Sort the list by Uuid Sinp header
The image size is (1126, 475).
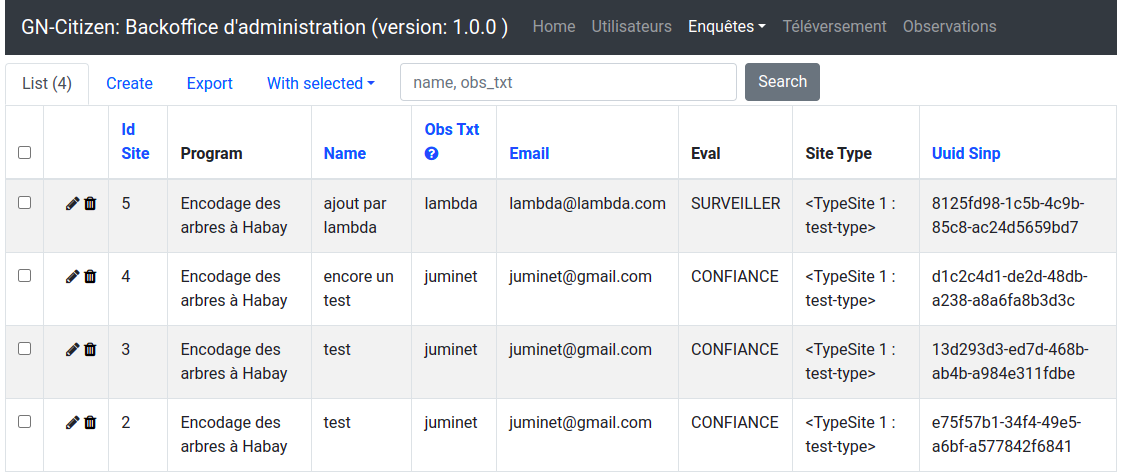(965, 154)
